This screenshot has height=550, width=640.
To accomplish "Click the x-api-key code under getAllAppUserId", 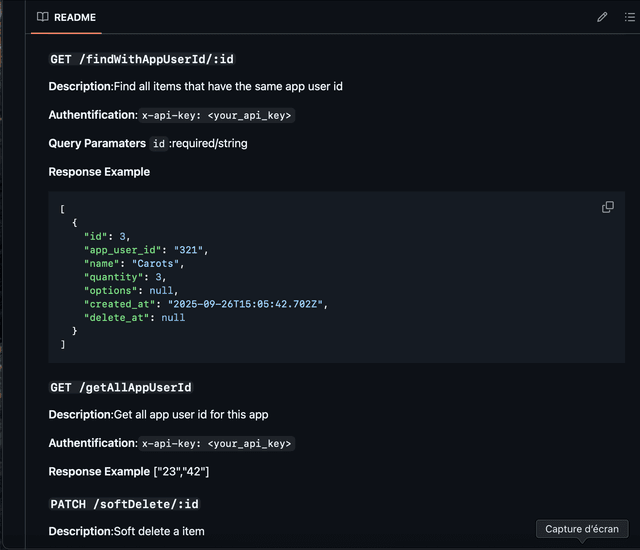I will [x=217, y=444].
